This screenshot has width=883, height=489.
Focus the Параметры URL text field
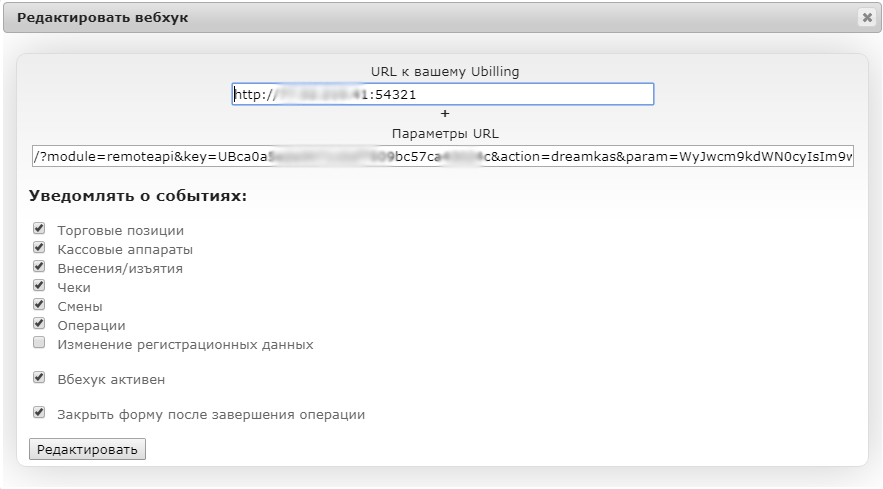pos(442,156)
